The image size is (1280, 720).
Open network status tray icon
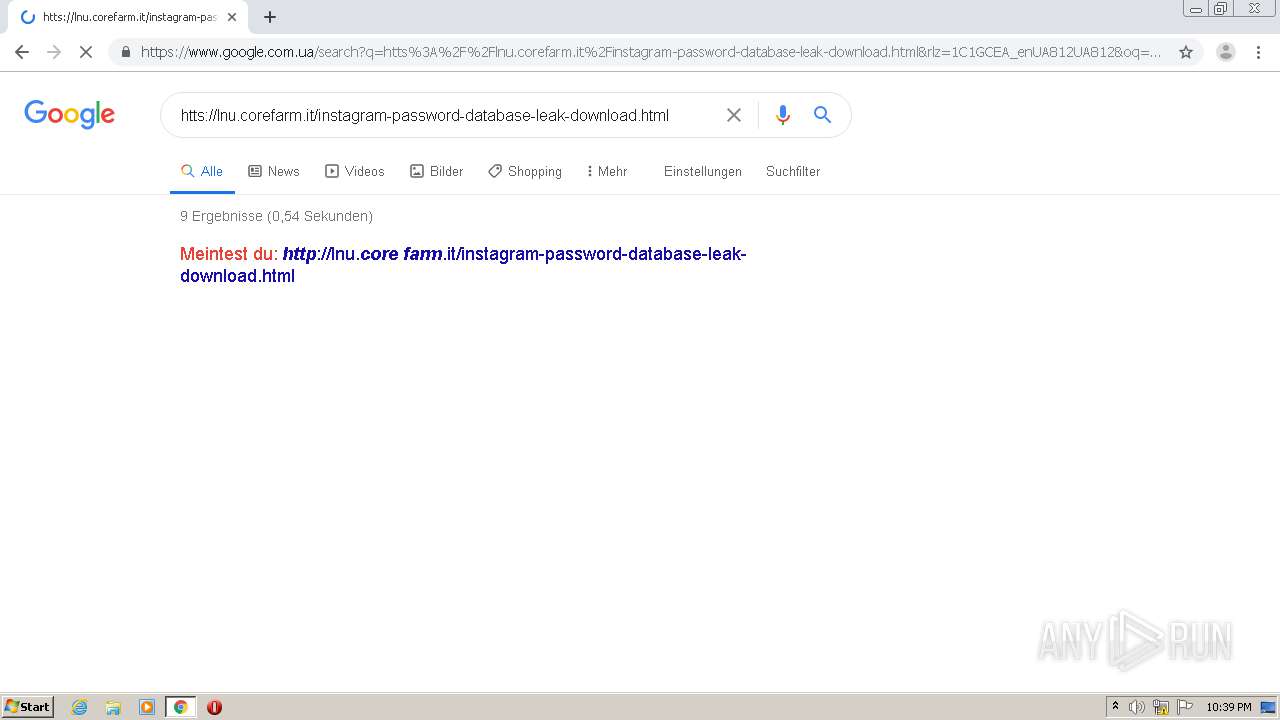pyautogui.click(x=1161, y=707)
